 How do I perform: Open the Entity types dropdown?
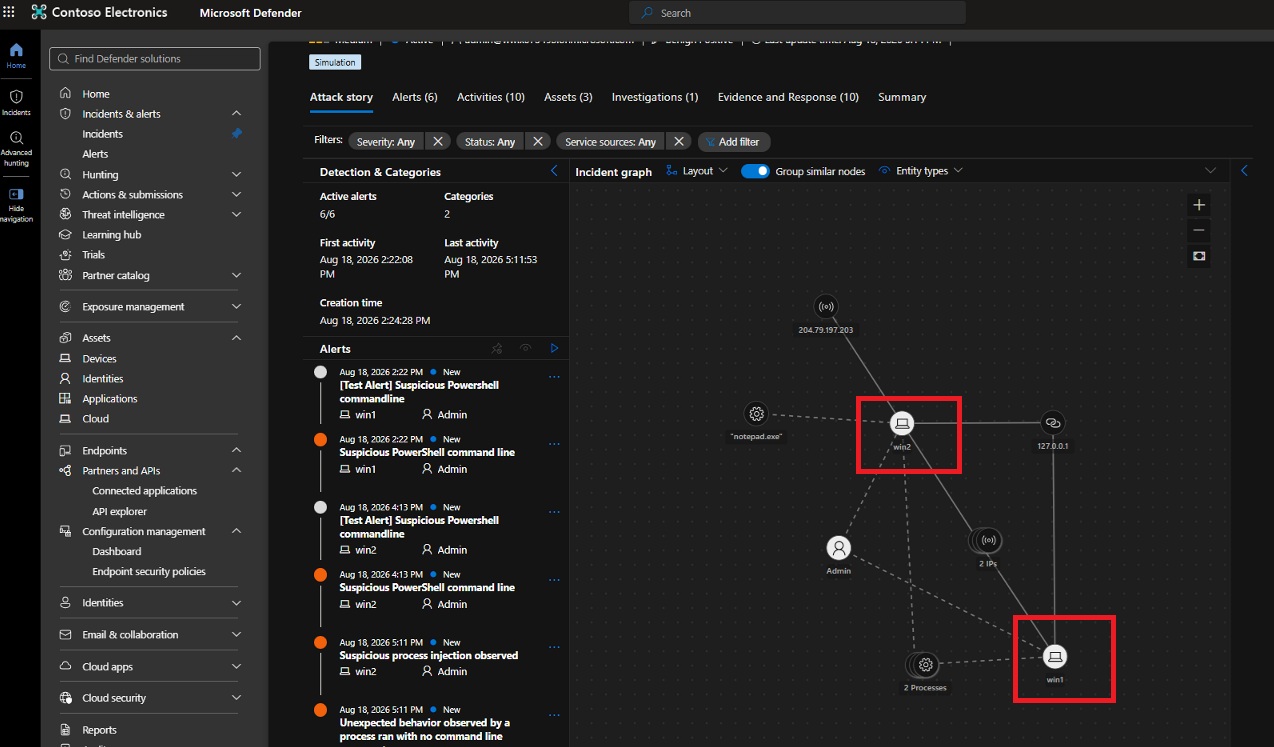[x=921, y=171]
